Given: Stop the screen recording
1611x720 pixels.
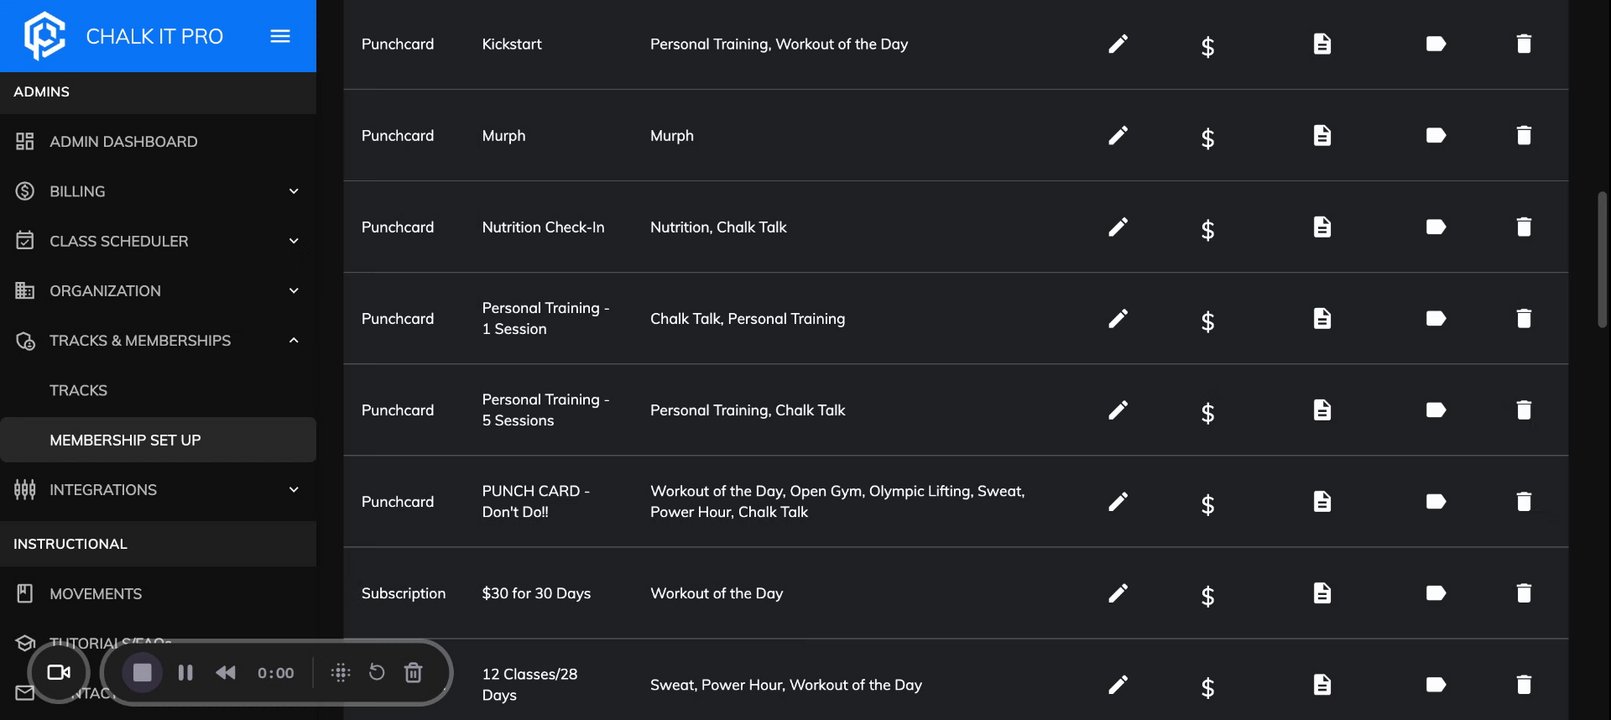Looking at the screenshot, I should pyautogui.click(x=142, y=673).
